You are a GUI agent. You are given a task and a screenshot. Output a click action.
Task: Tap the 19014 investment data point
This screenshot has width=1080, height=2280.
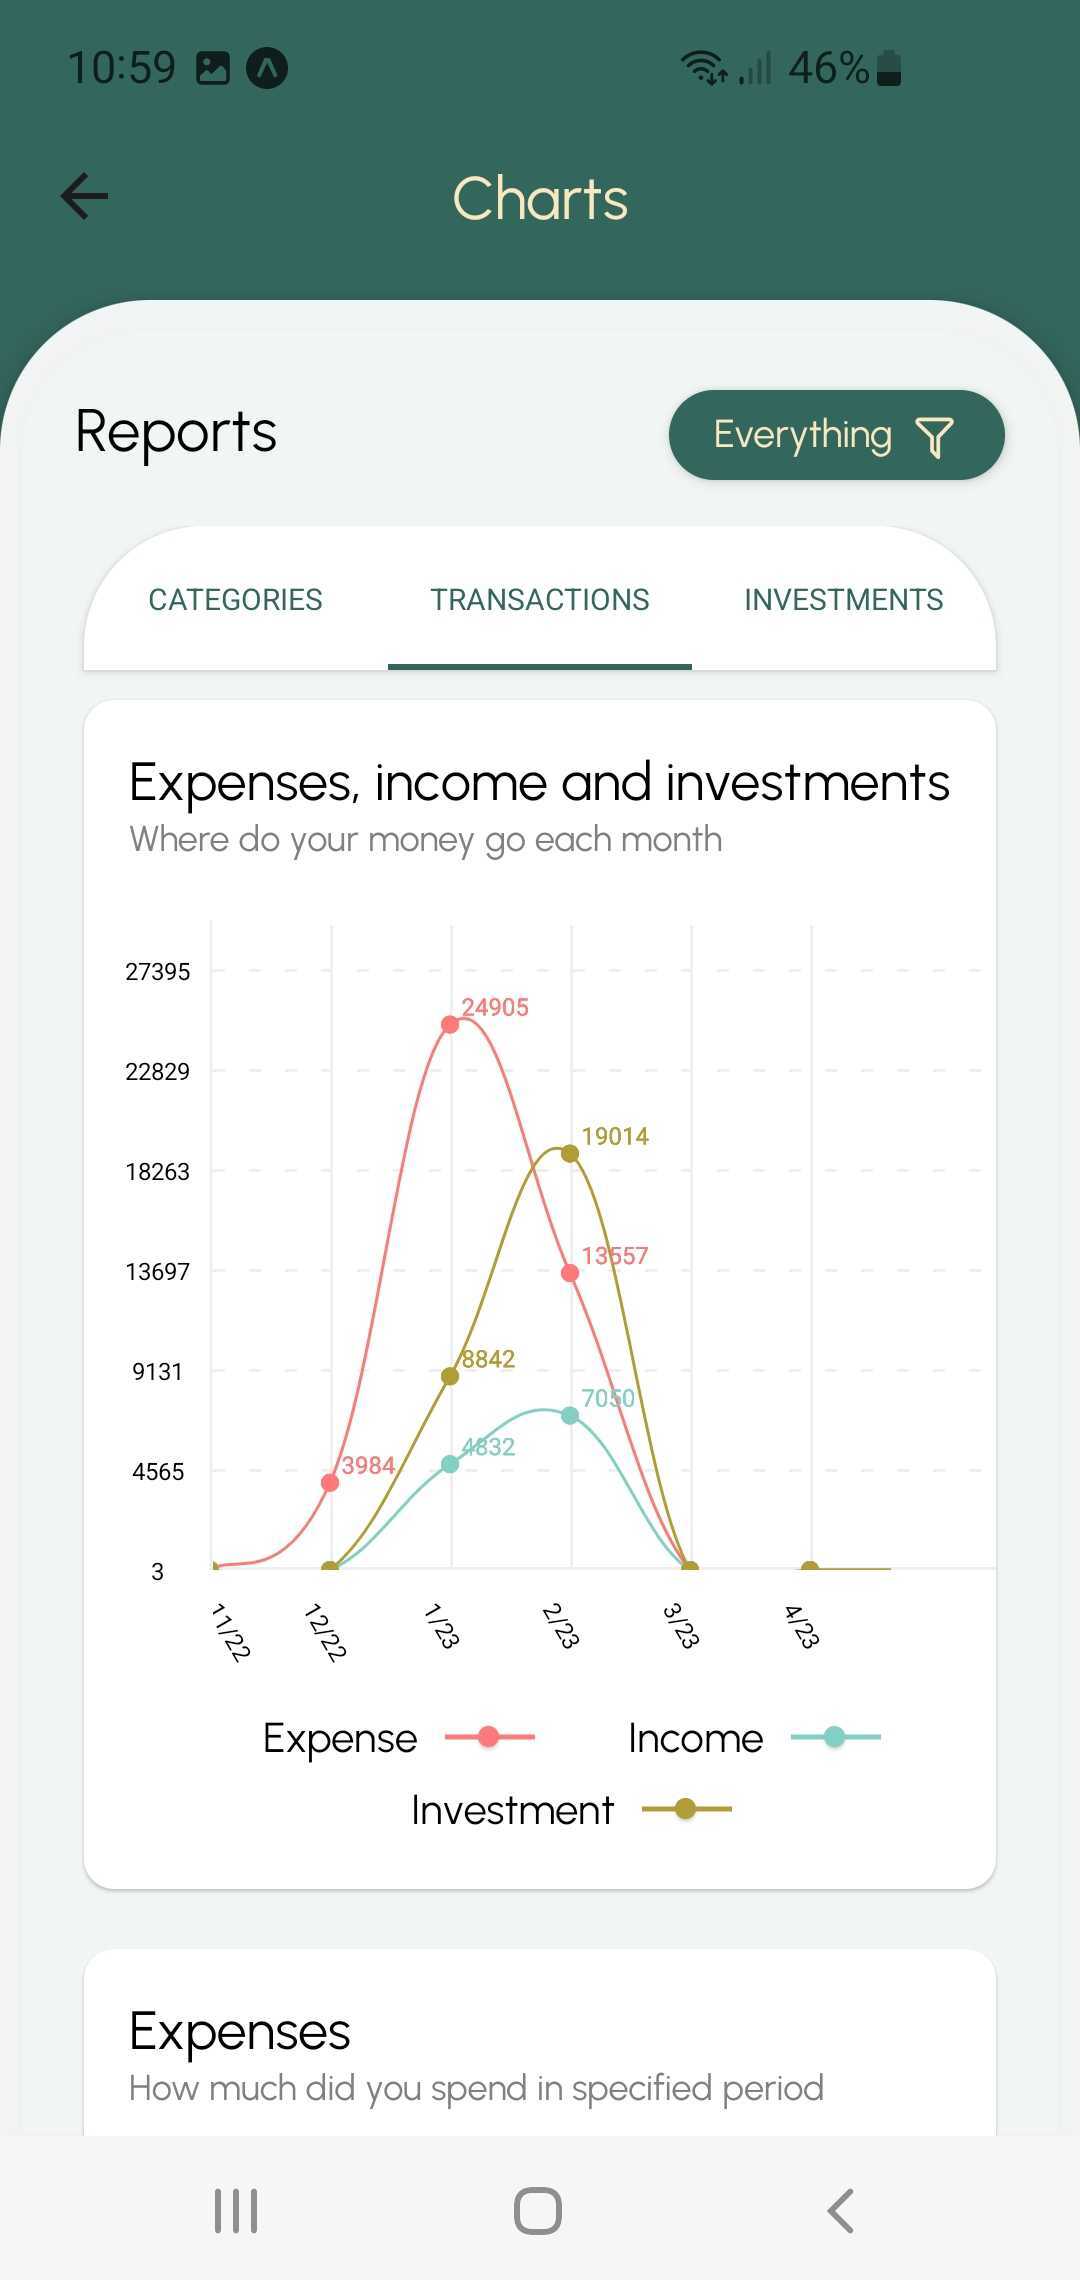click(570, 1154)
